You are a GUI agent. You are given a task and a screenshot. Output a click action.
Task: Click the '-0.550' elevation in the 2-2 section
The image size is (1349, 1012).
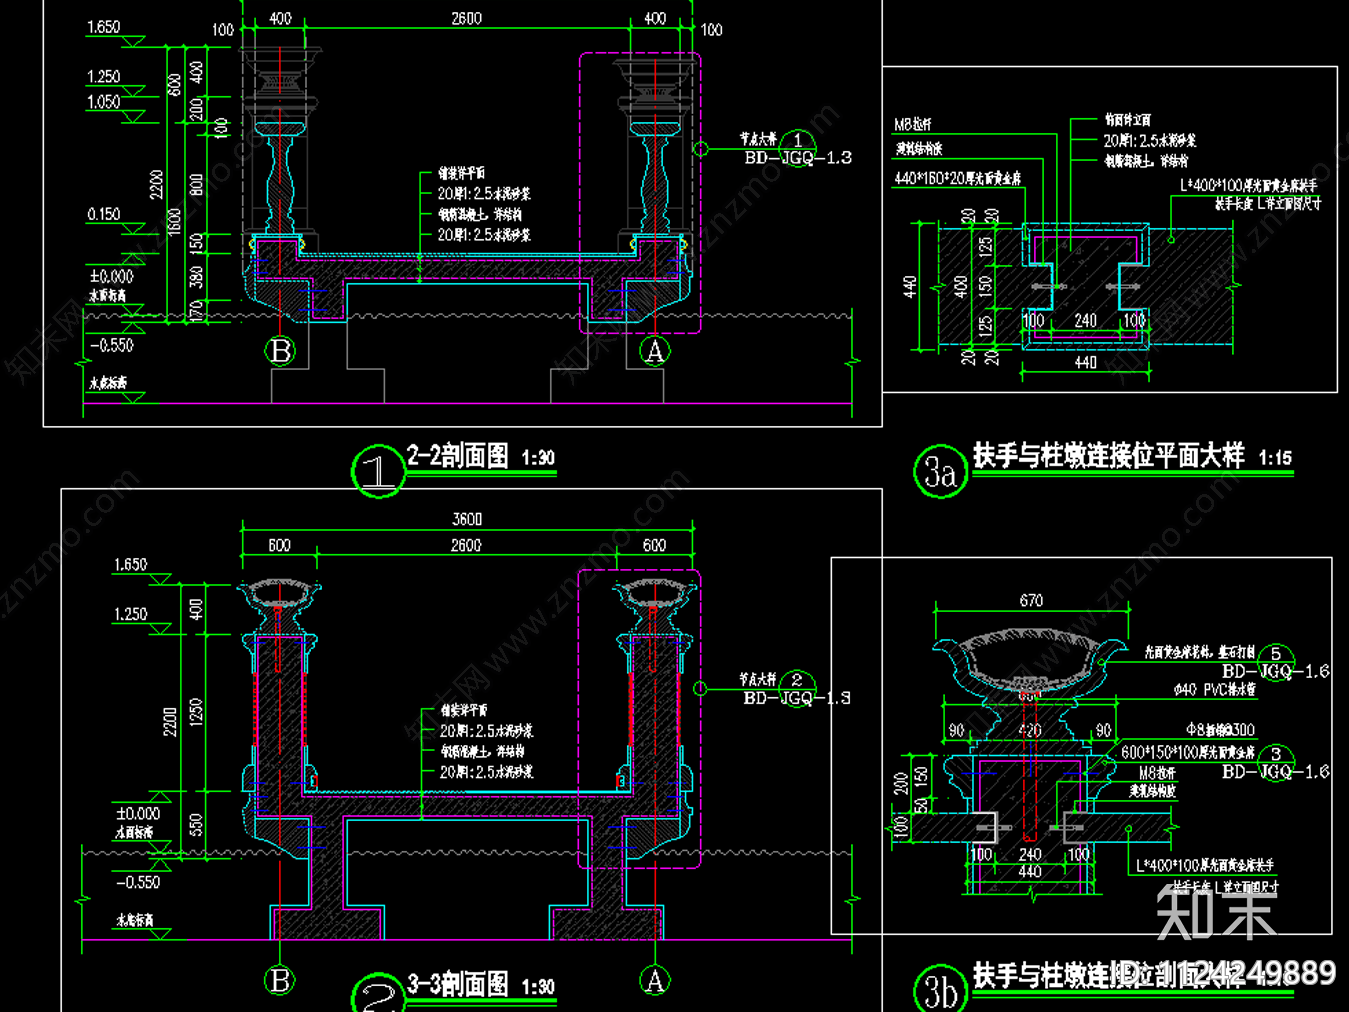(x=112, y=345)
